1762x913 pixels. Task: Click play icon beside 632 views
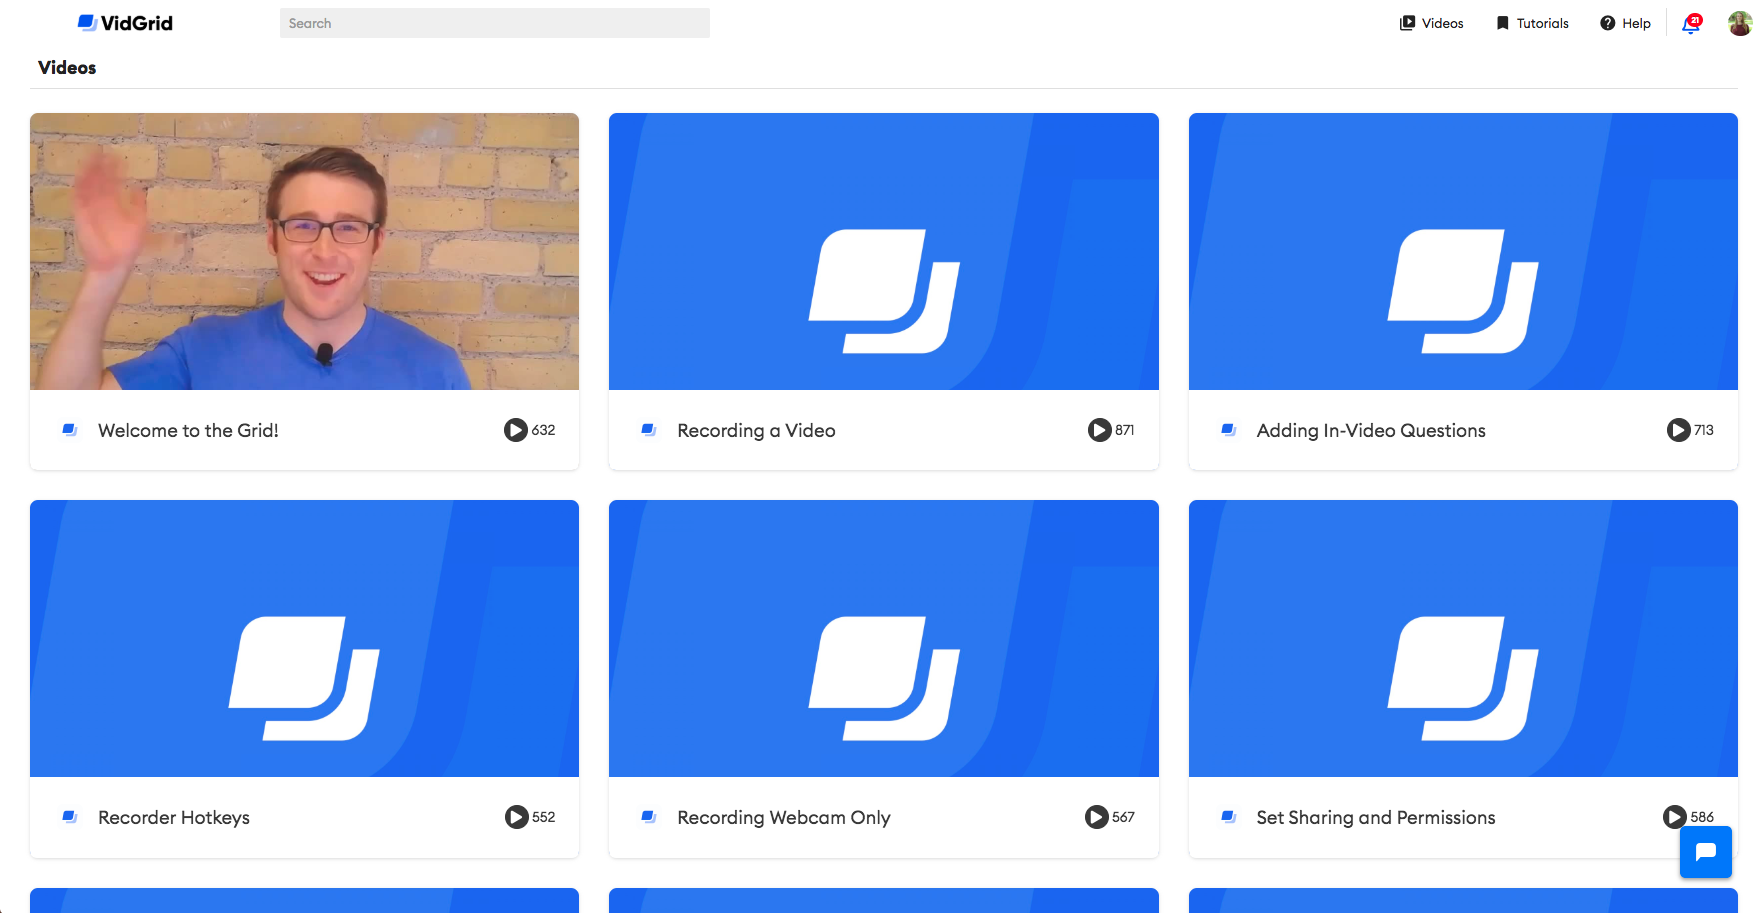click(516, 430)
